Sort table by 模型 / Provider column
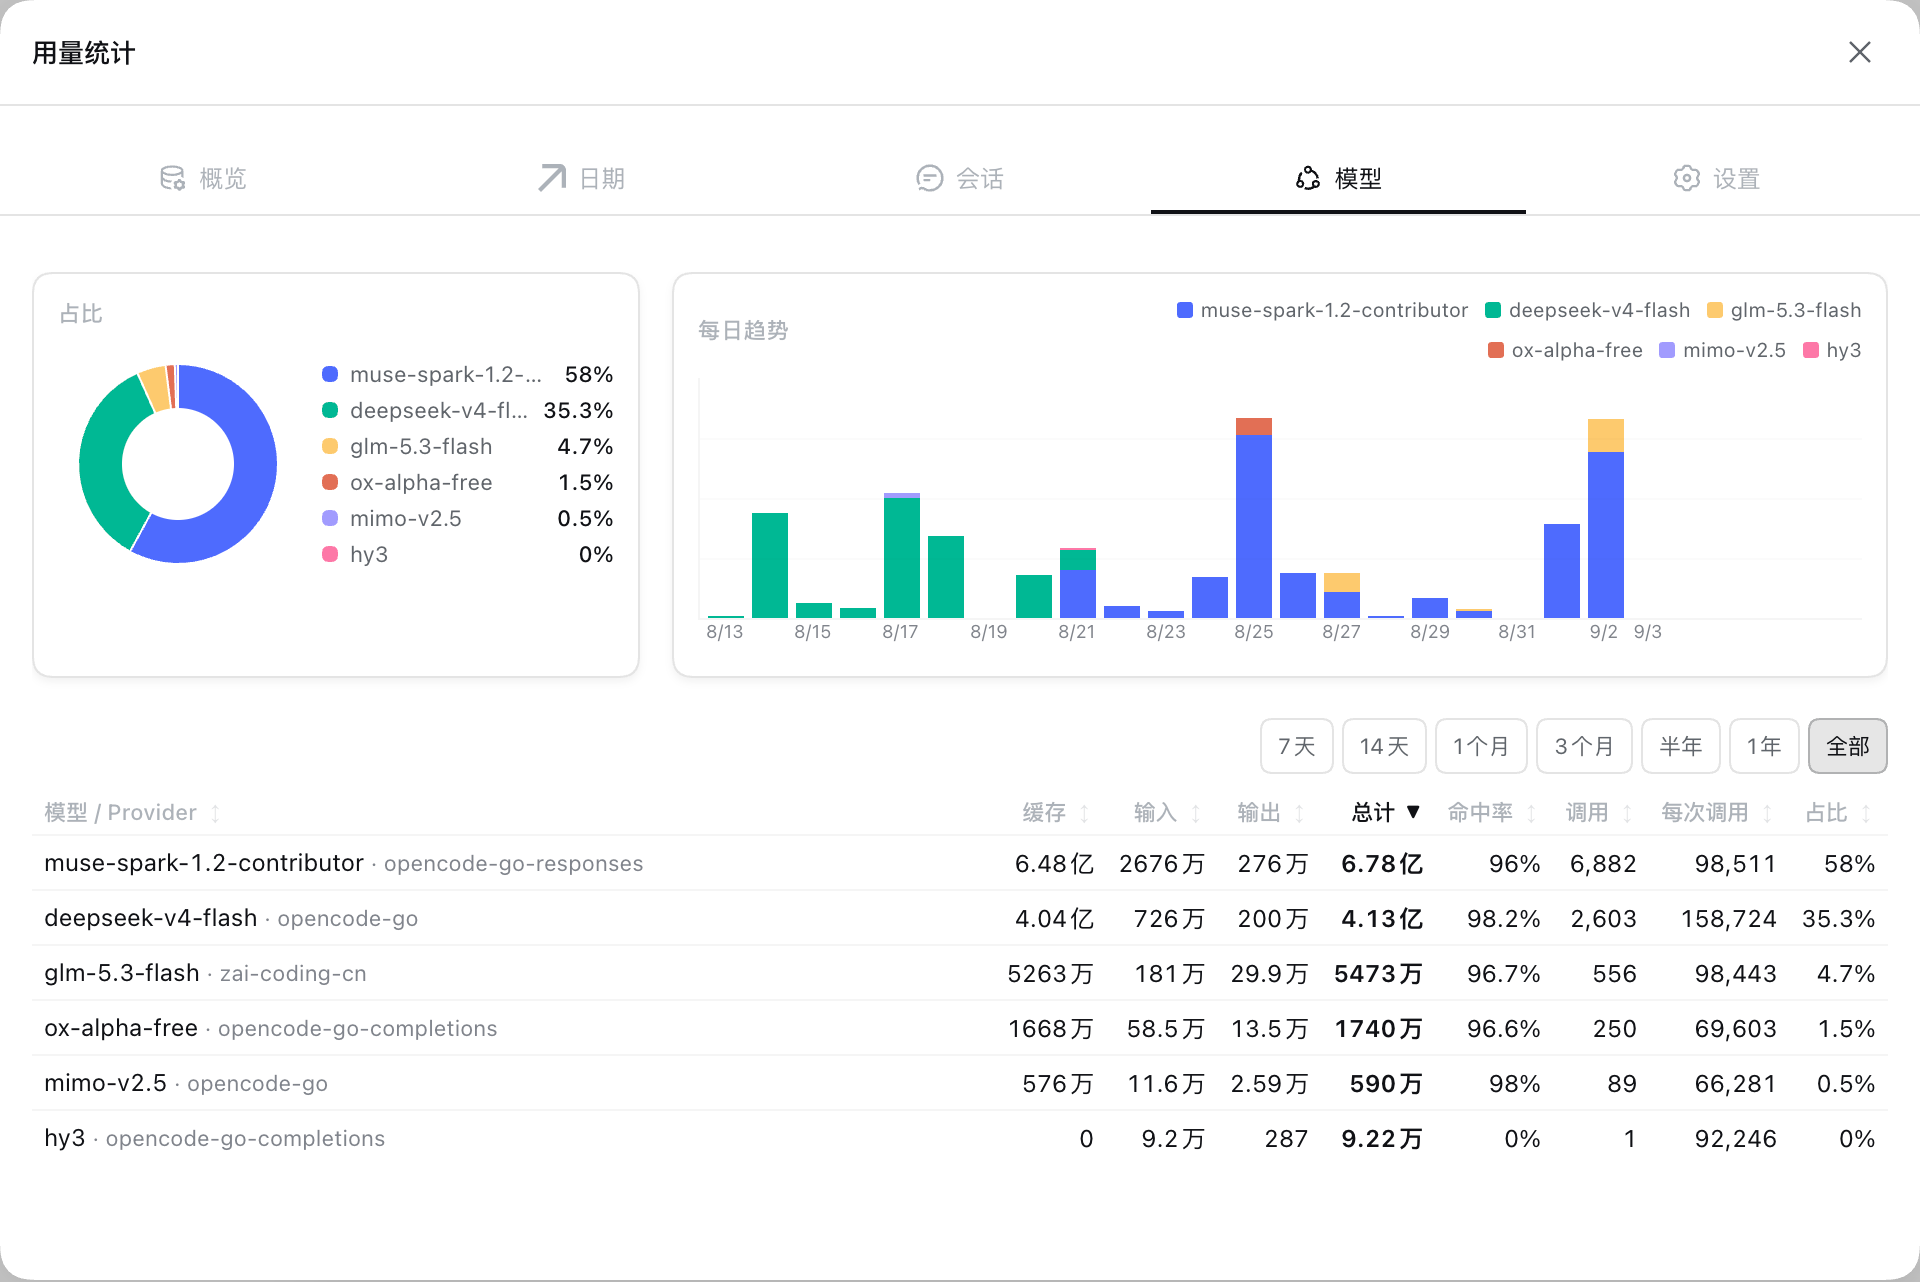This screenshot has width=1920, height=1282. pyautogui.click(x=132, y=812)
